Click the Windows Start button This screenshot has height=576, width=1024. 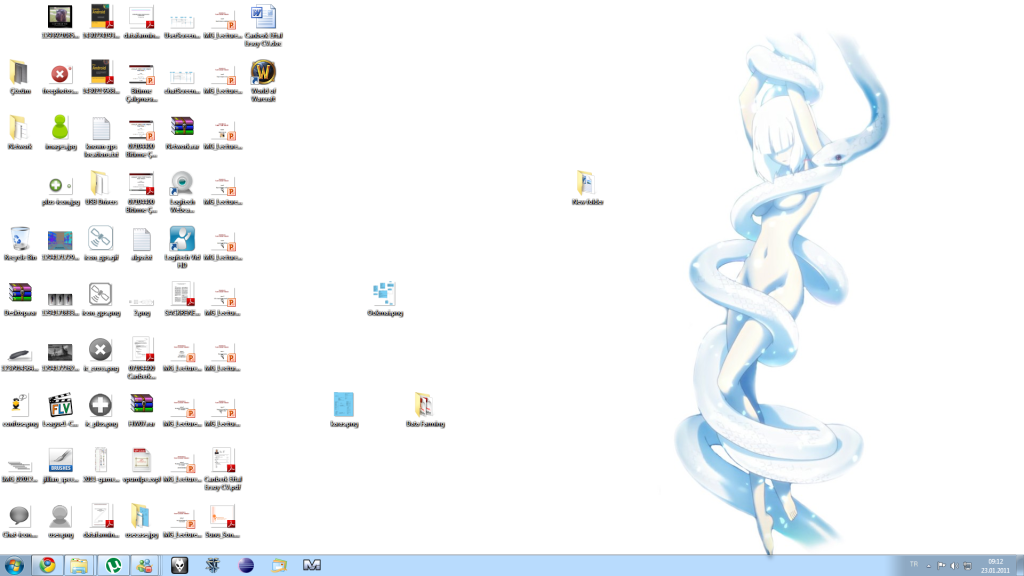(x=14, y=565)
